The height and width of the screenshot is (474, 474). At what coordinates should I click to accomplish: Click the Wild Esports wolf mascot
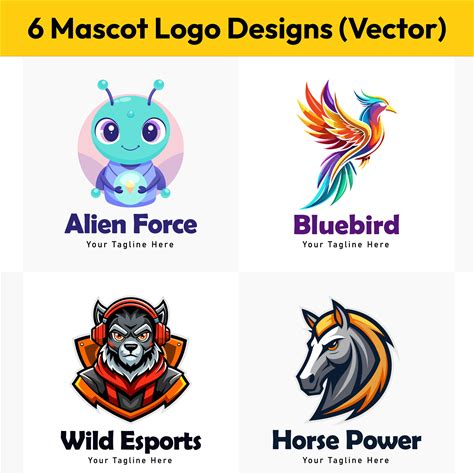point(130,359)
